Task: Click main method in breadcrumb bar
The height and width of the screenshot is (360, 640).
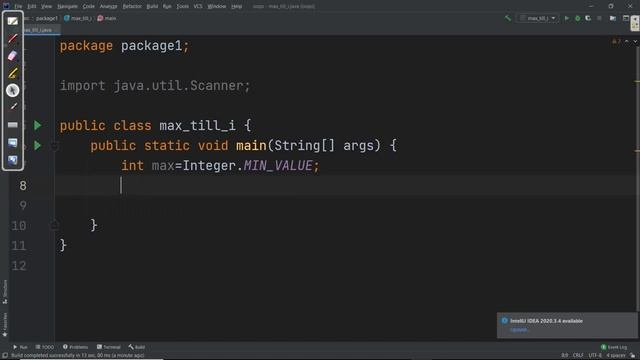Action: tap(107, 18)
